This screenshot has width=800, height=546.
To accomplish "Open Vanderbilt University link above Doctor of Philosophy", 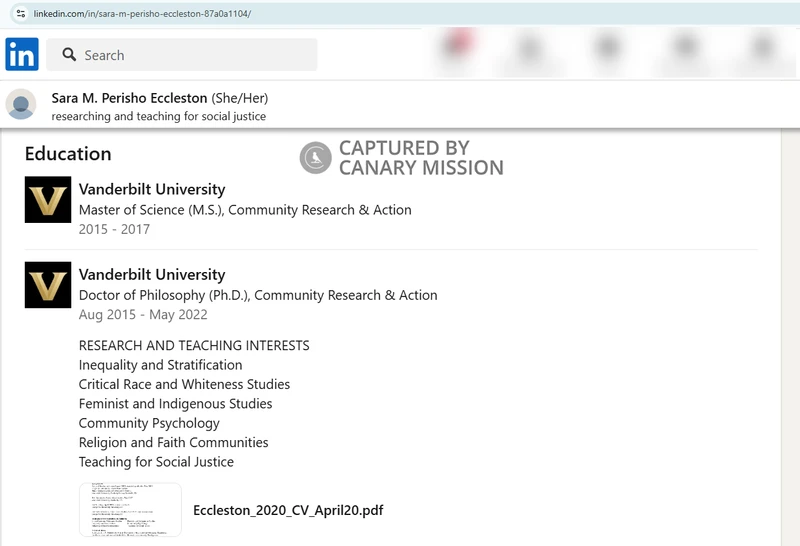I will point(152,275).
